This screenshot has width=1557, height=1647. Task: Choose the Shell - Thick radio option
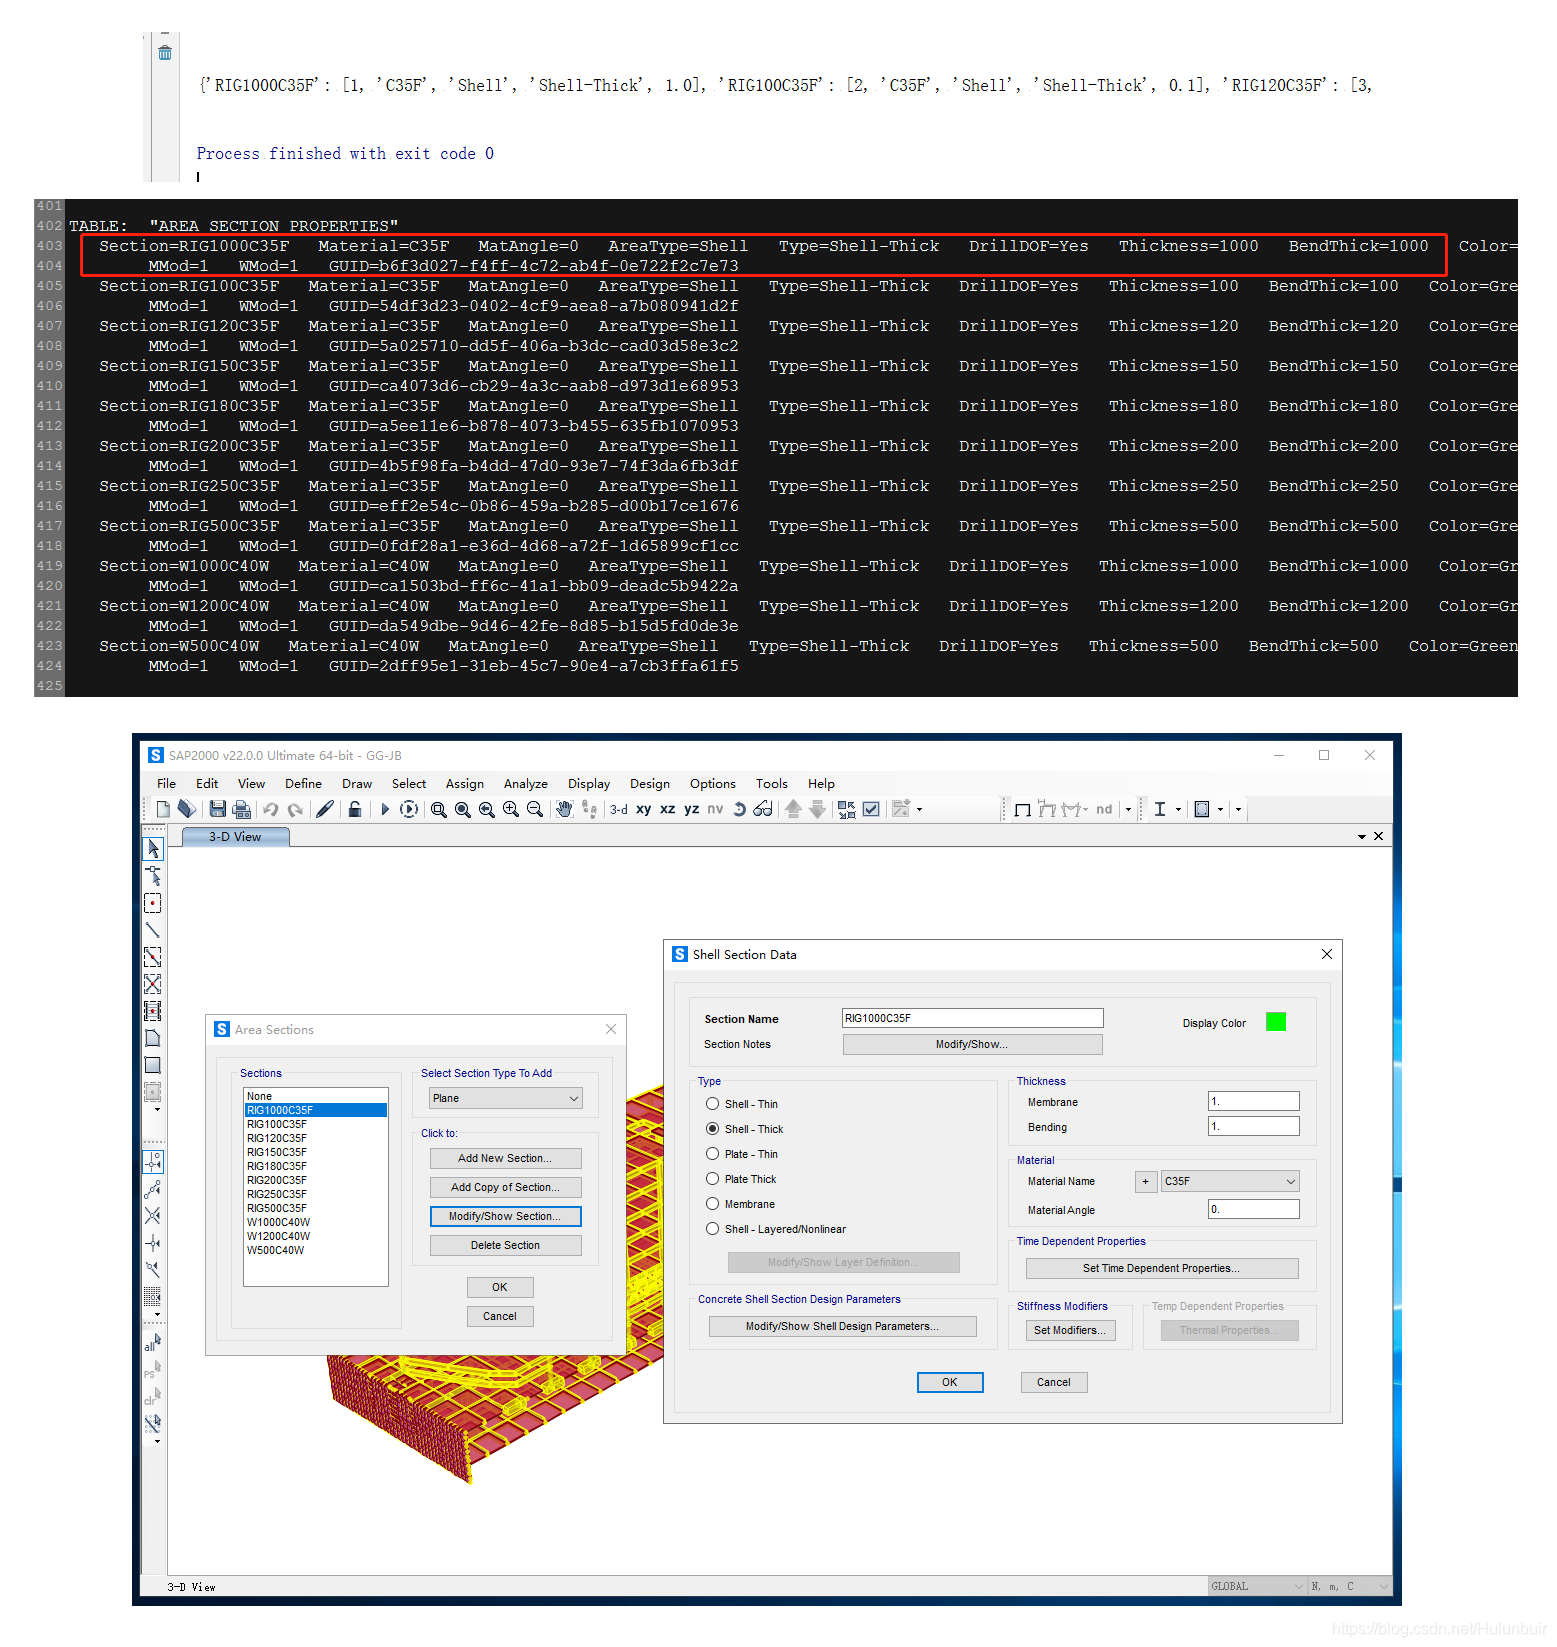click(712, 1129)
